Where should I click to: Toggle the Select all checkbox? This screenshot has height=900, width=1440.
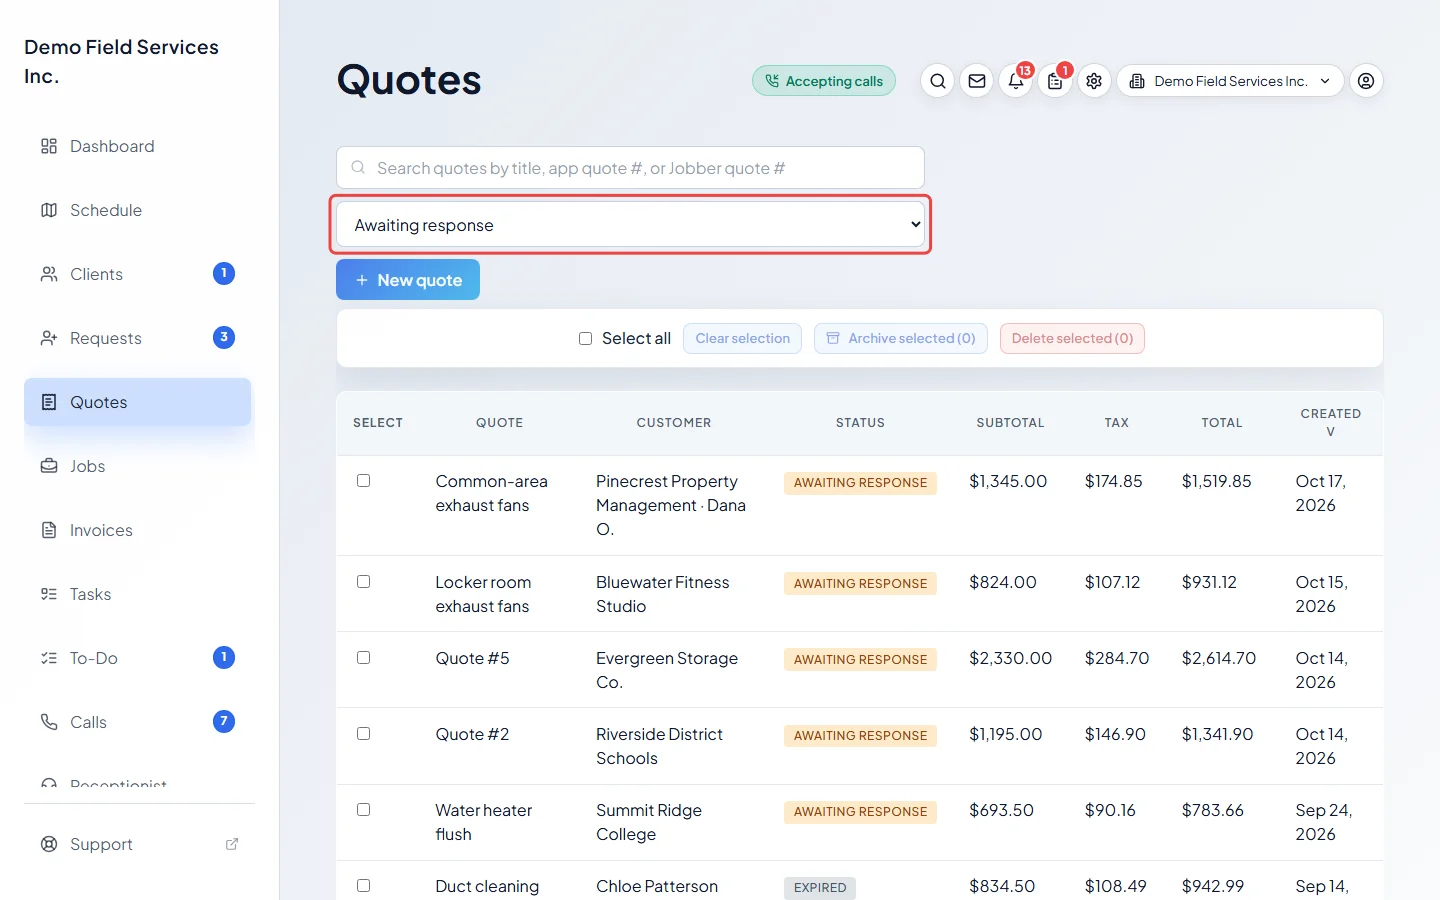586,339
